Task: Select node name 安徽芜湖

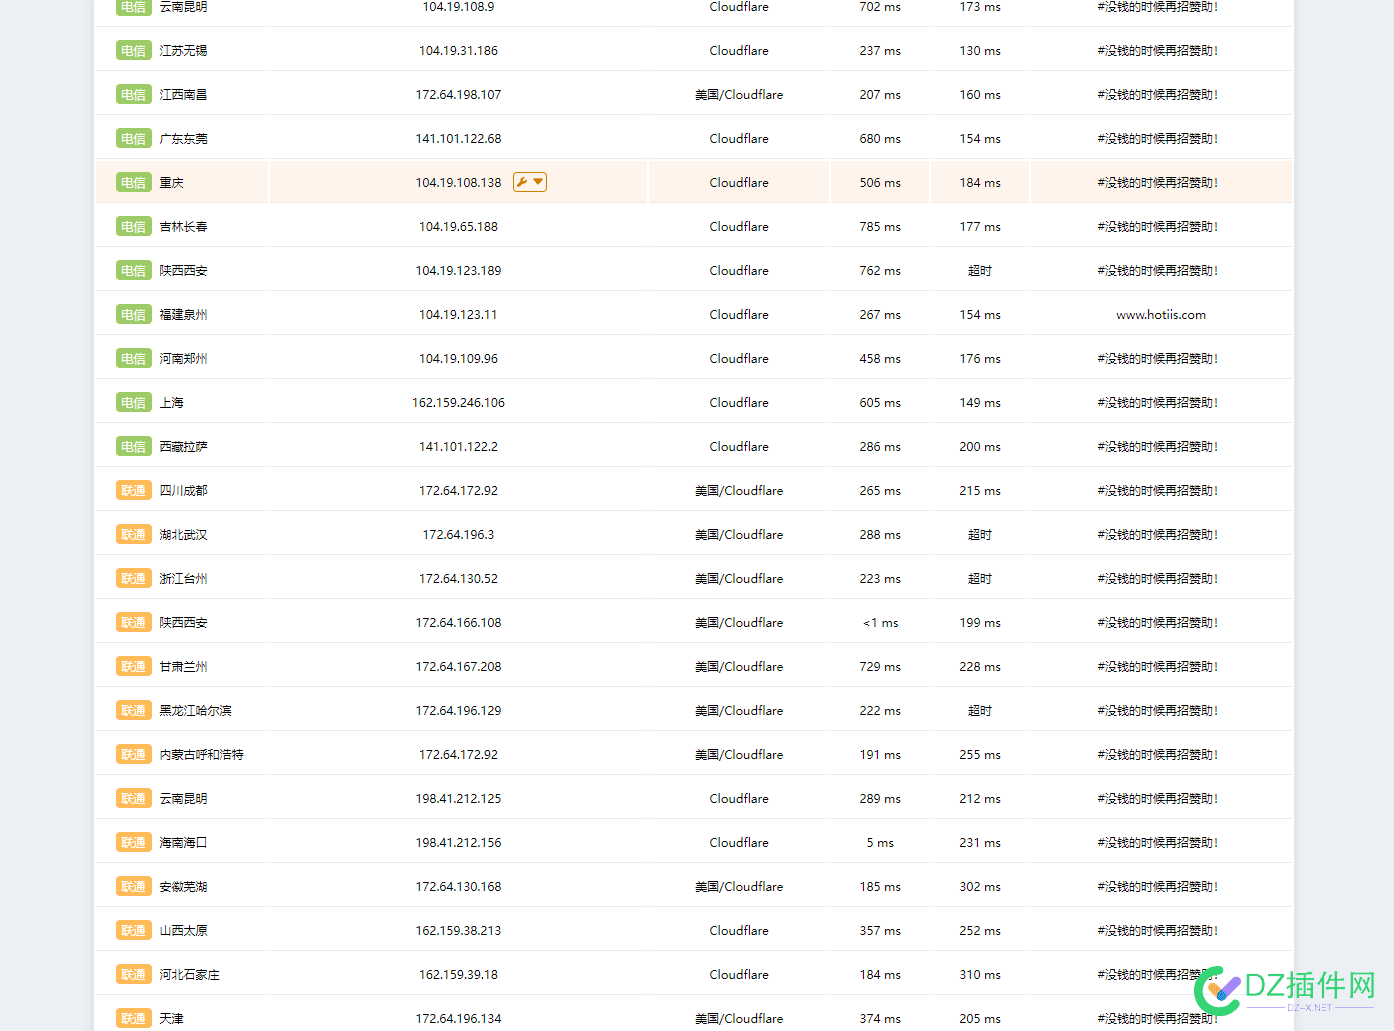Action: [184, 887]
